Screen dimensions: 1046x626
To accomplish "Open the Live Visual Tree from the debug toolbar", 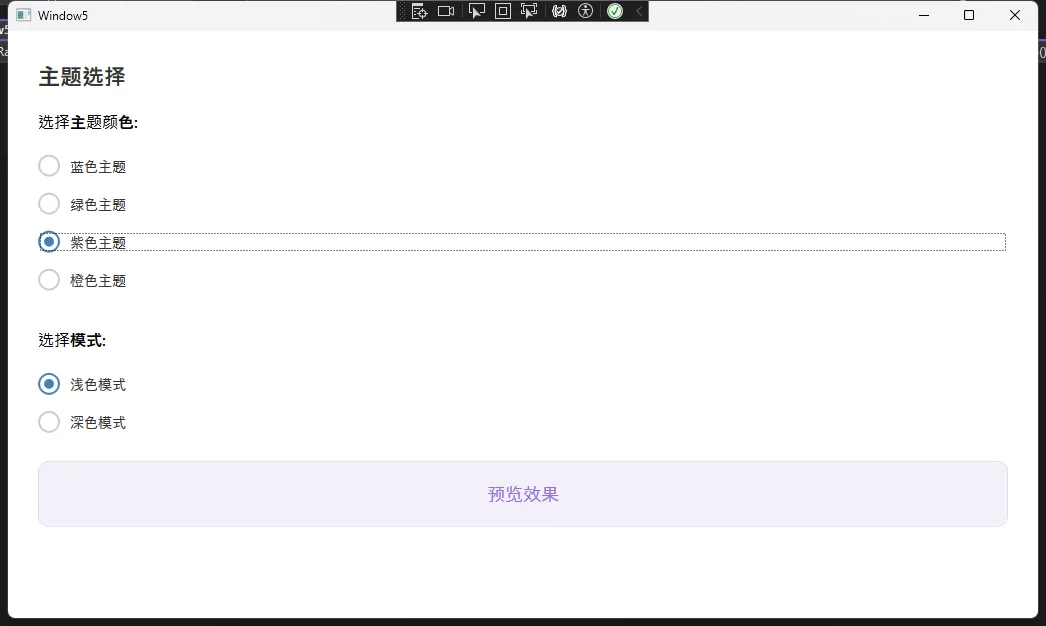I will (419, 10).
